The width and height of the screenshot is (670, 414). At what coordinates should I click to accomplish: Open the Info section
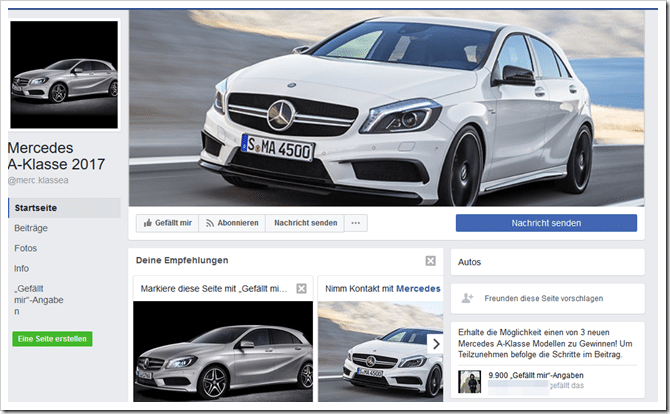(x=21, y=268)
